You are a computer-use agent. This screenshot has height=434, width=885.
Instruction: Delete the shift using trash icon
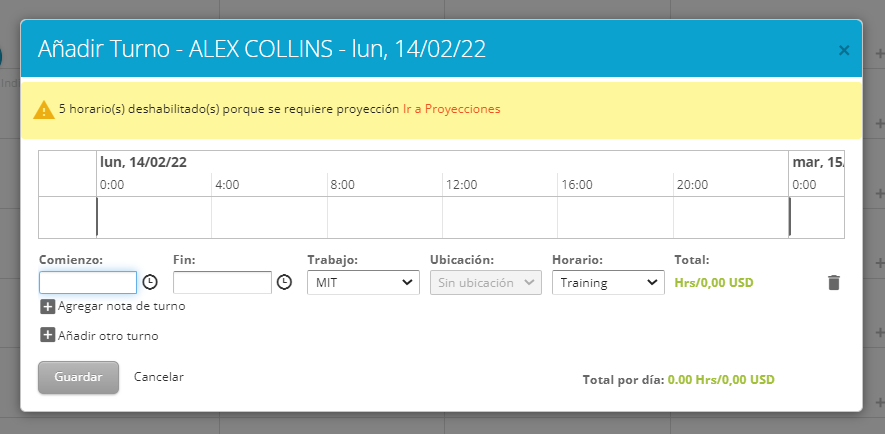coord(834,283)
